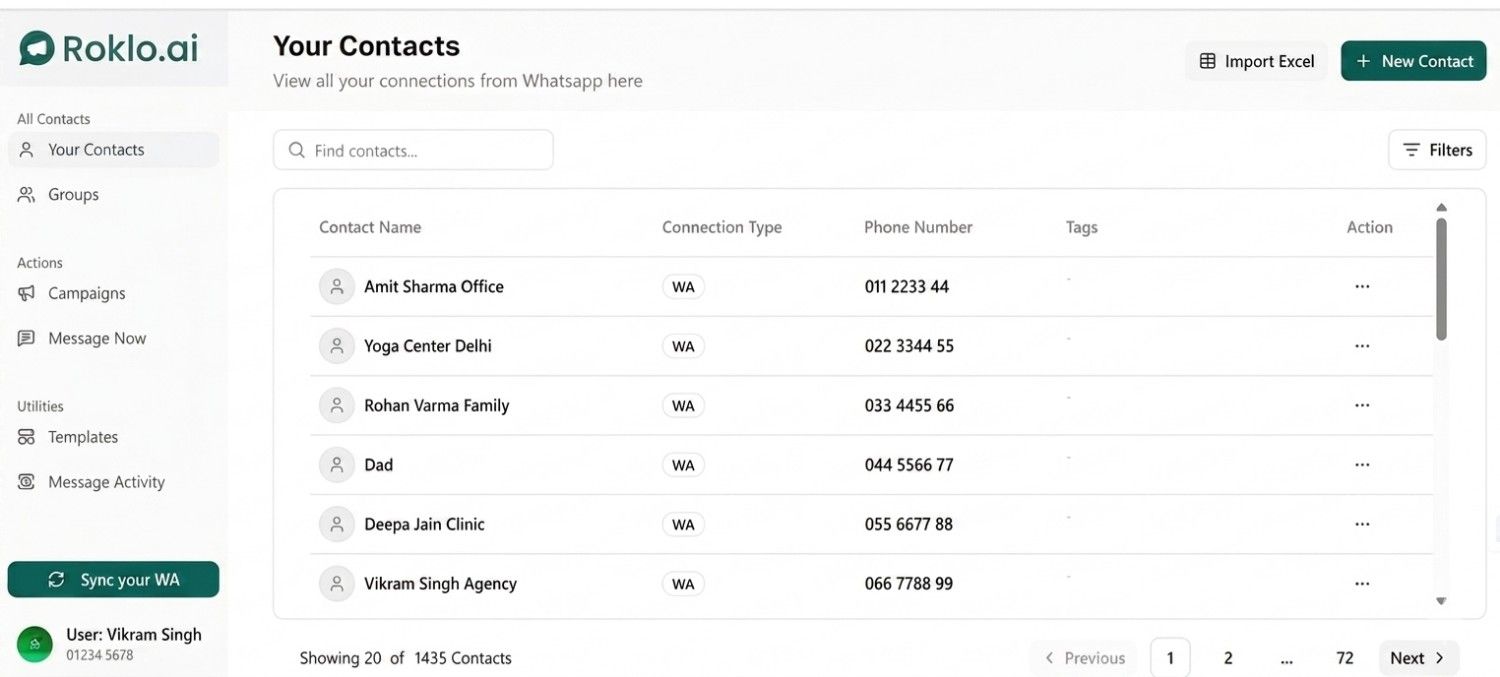This screenshot has height=677, width=1500.
Task: Click WA badge for Vikram Singh Agency
Action: [x=683, y=584]
